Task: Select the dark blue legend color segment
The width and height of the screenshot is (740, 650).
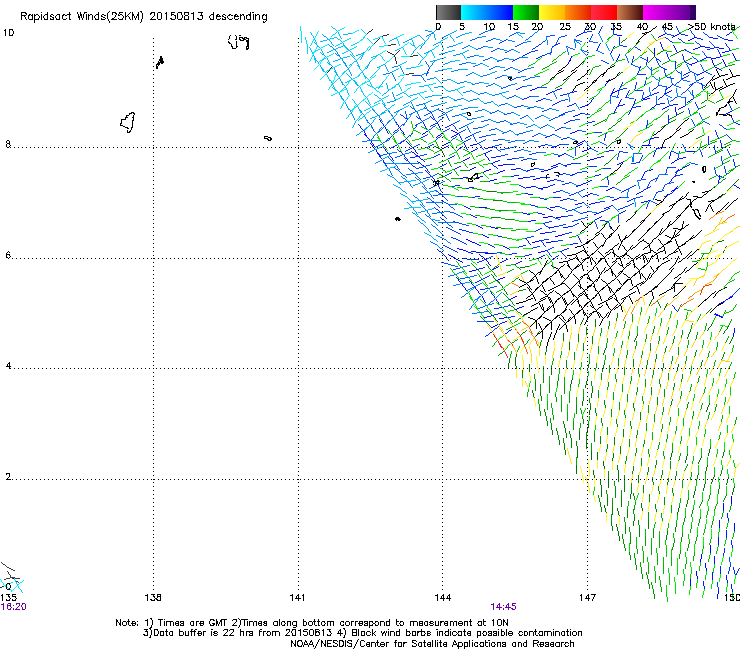Action: (500, 12)
